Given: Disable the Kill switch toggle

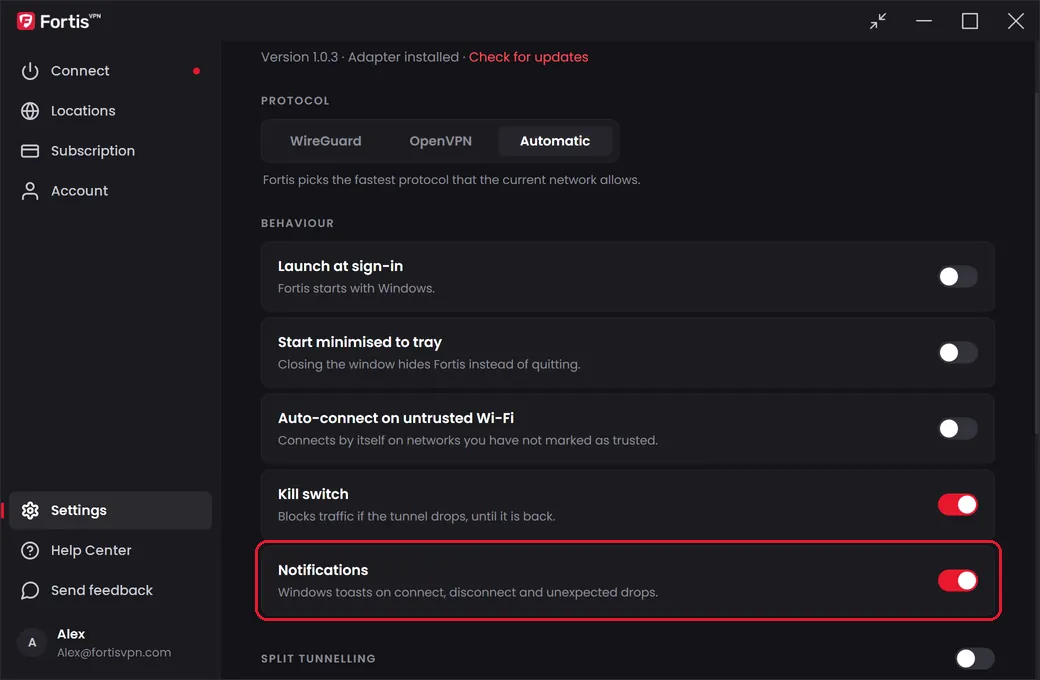Looking at the screenshot, I should 957,505.
